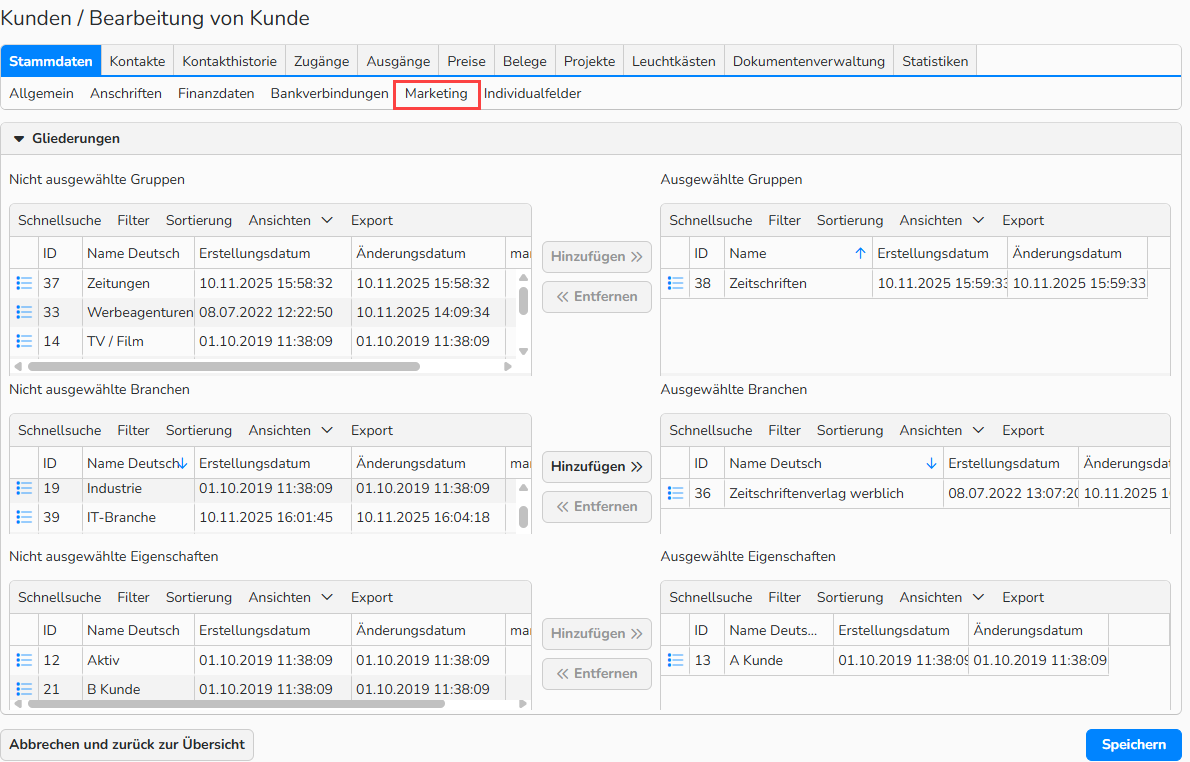Click Entfernen button for Gruppen
Viewport: 1190px width, 762px height.
[x=597, y=297]
